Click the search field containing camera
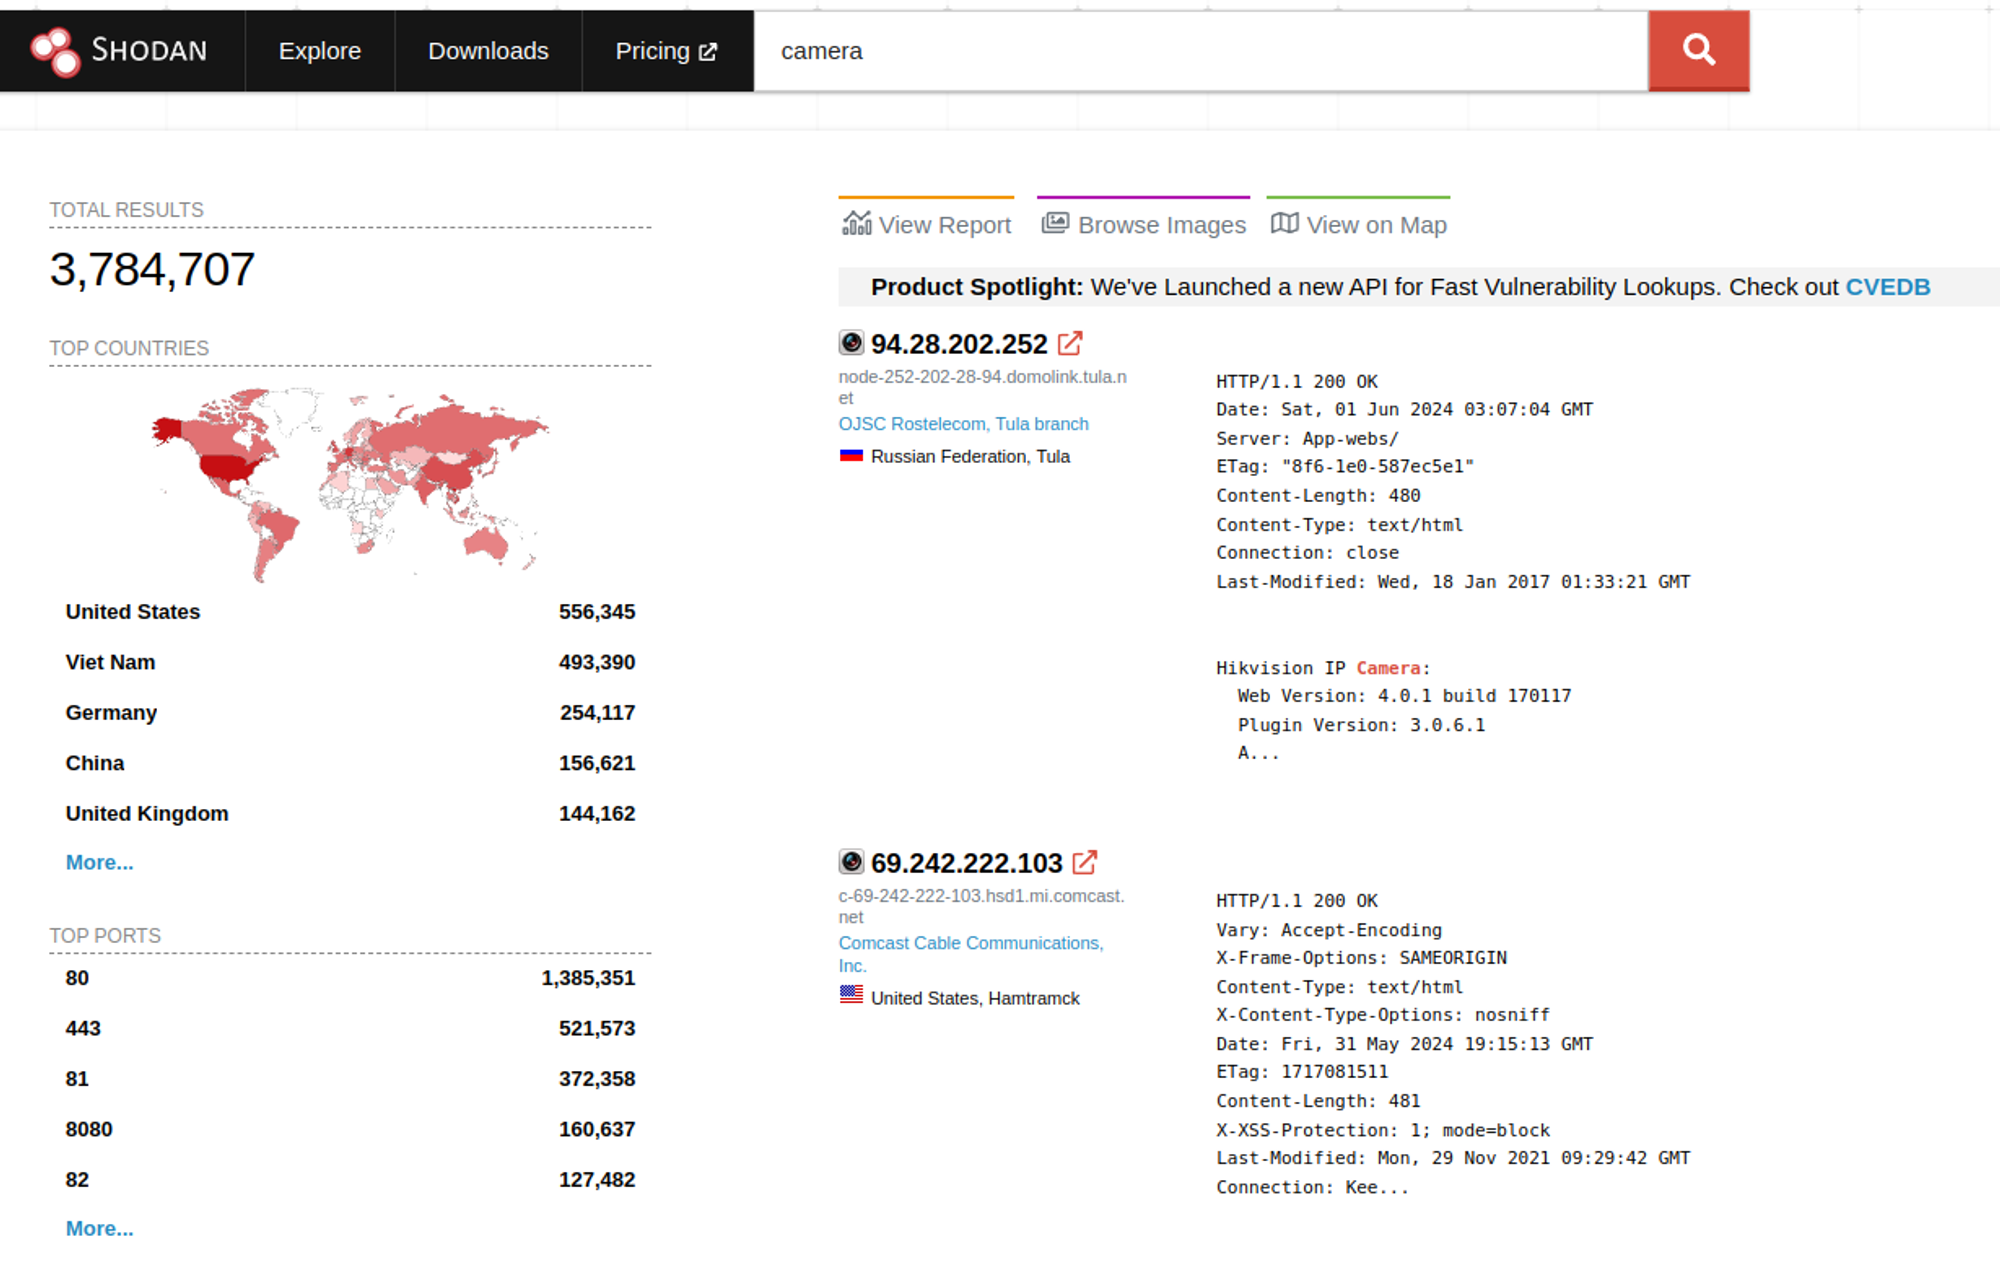This screenshot has height=1264, width=2000. coord(1200,51)
